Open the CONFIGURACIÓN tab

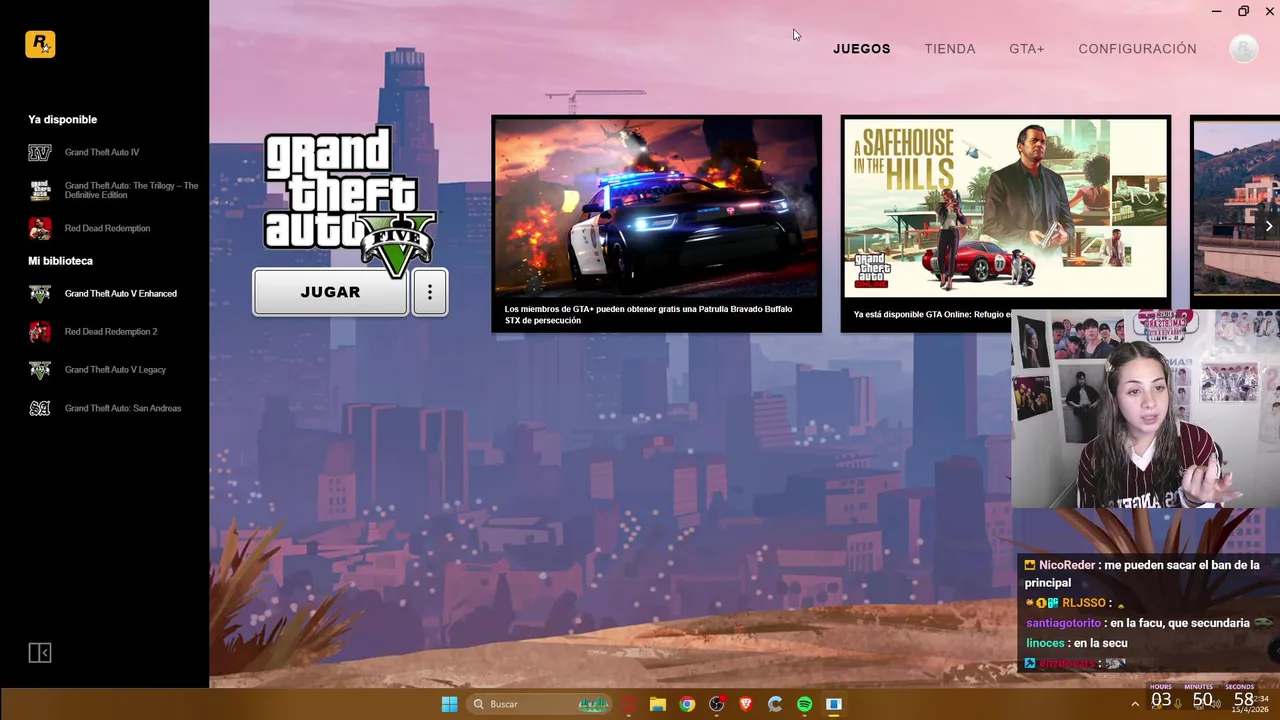tap(1137, 49)
